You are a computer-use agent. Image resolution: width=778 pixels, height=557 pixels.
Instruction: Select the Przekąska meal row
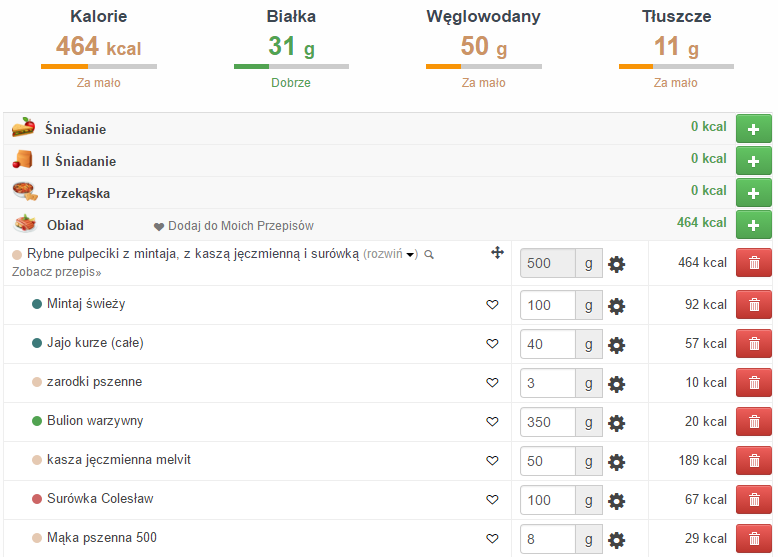pos(78,193)
